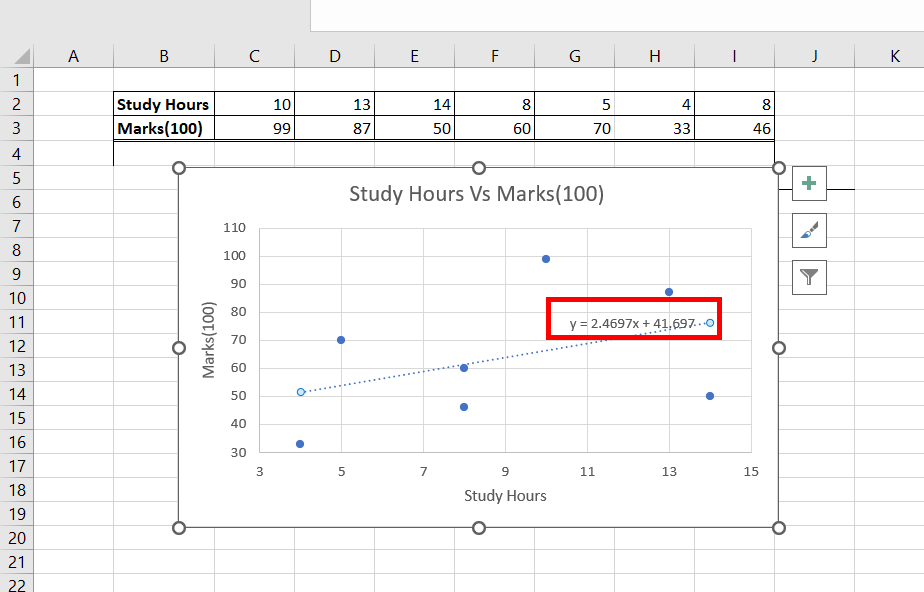
Task: Select cell with study hours value 5
Action: tap(575, 104)
